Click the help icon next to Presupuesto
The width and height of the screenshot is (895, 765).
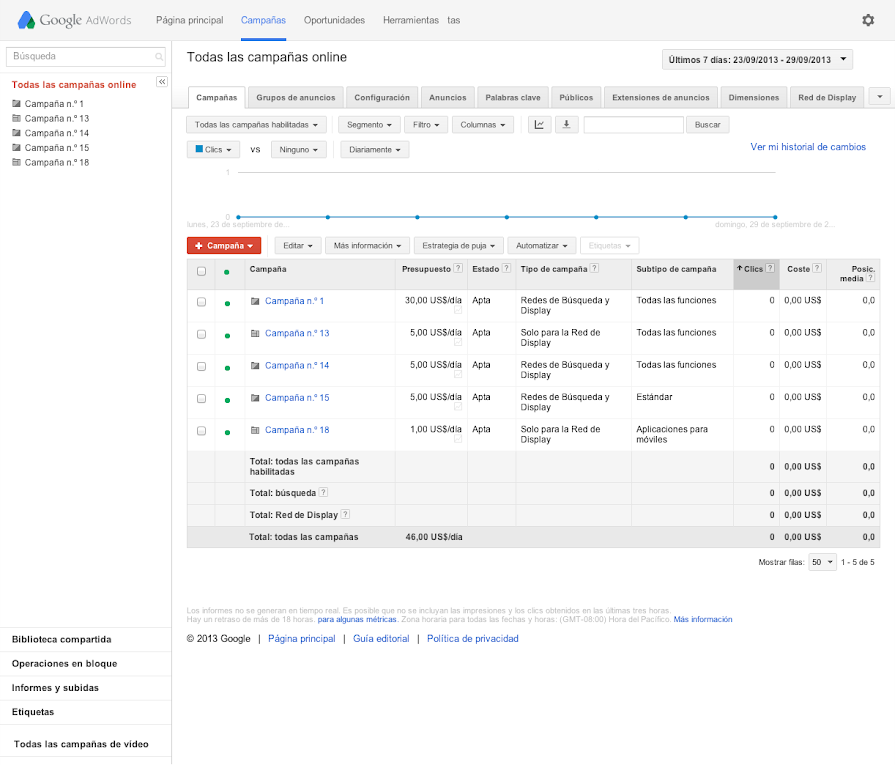pos(458,269)
